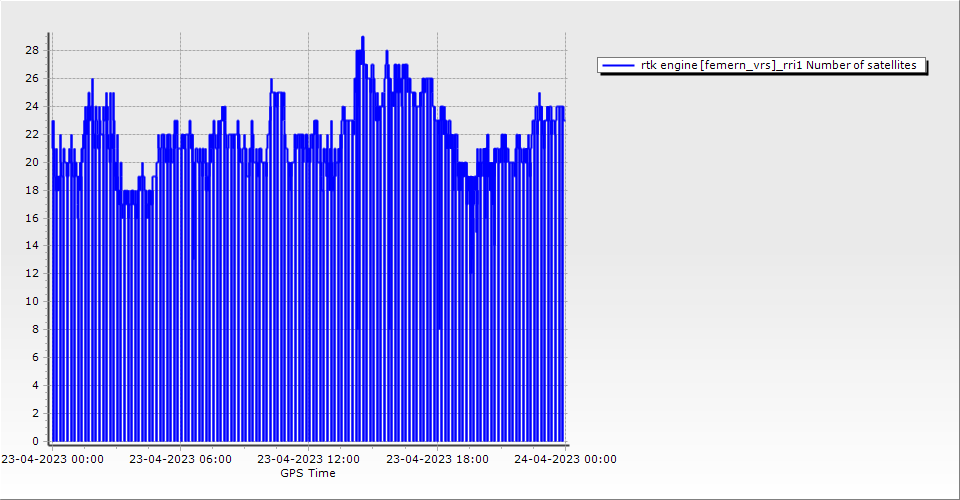Click the 'GPS Time' x-axis title
Screen dimensions: 960x500
click(308, 473)
